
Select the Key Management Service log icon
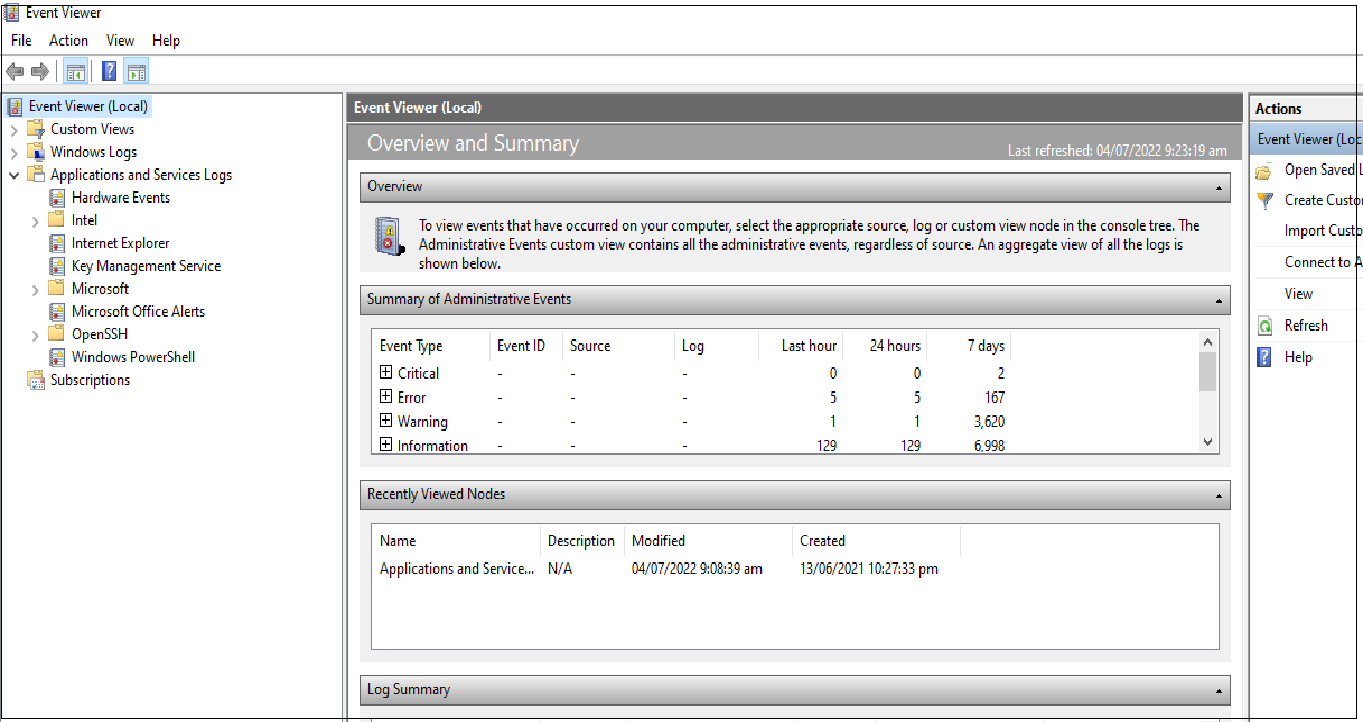point(57,266)
